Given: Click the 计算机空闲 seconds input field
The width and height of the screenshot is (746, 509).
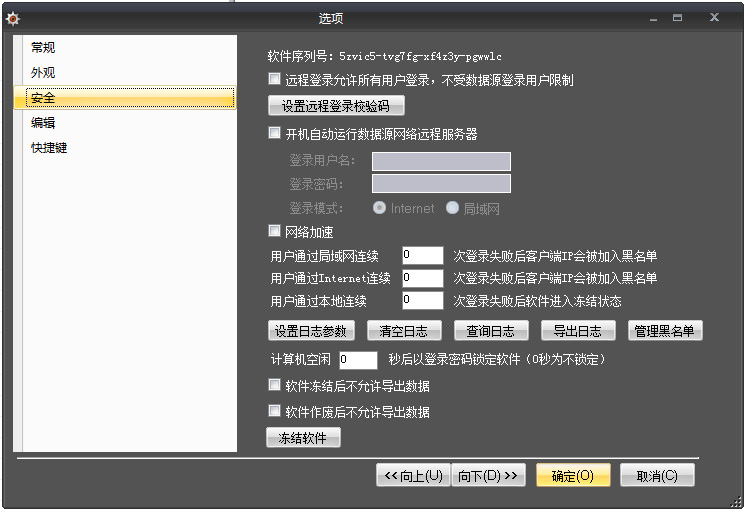Looking at the screenshot, I should (x=358, y=360).
